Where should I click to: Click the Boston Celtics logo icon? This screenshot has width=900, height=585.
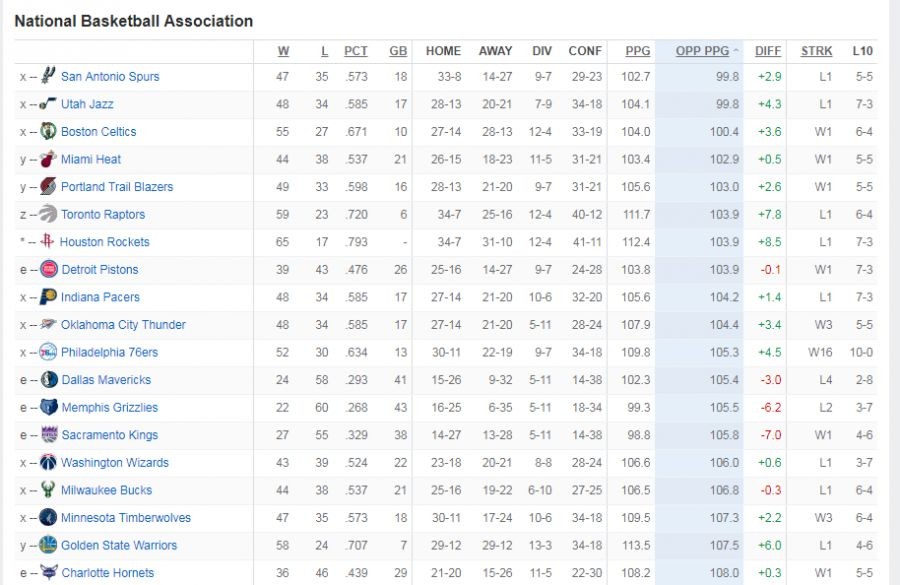click(x=49, y=131)
